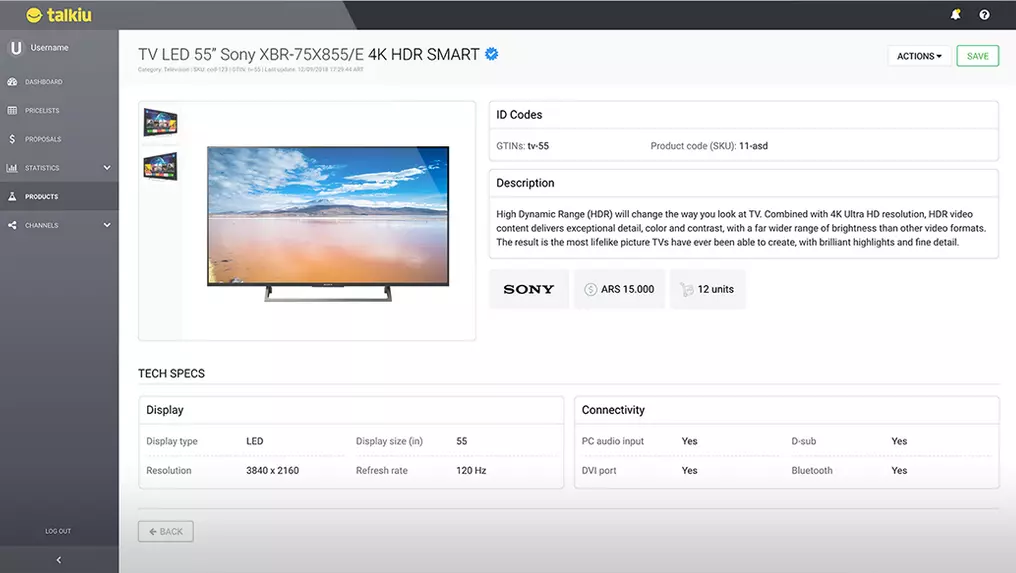Click the talkiu logo in header
This screenshot has height=573, width=1016.
pyautogui.click(x=59, y=15)
